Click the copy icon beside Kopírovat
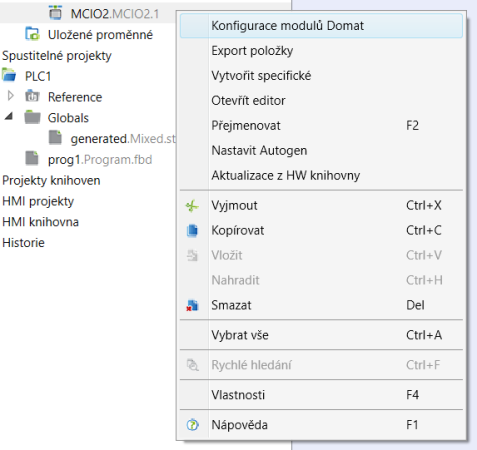The height and width of the screenshot is (450, 477). (x=192, y=230)
